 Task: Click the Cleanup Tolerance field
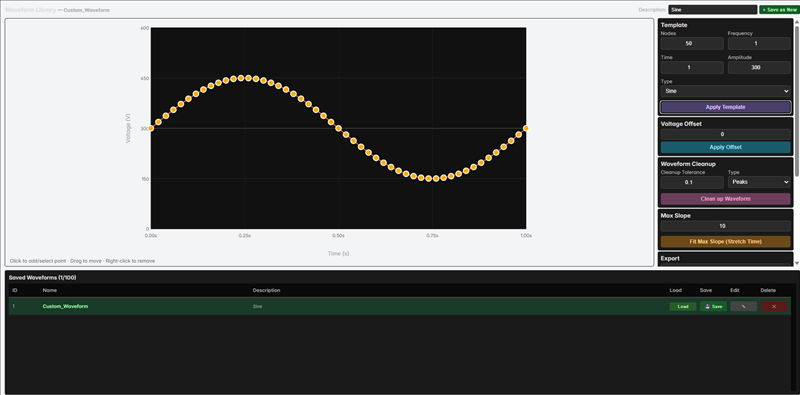pos(692,182)
